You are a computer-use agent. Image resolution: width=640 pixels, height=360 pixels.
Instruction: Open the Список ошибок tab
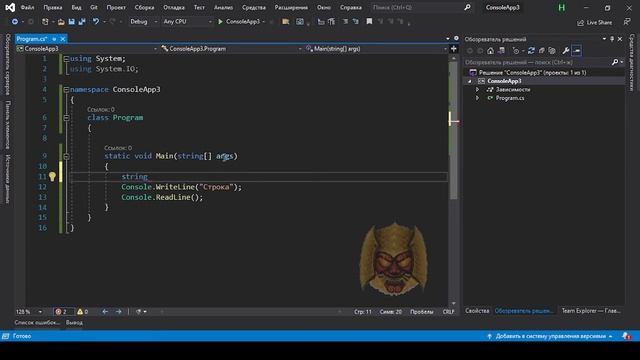[37, 322]
